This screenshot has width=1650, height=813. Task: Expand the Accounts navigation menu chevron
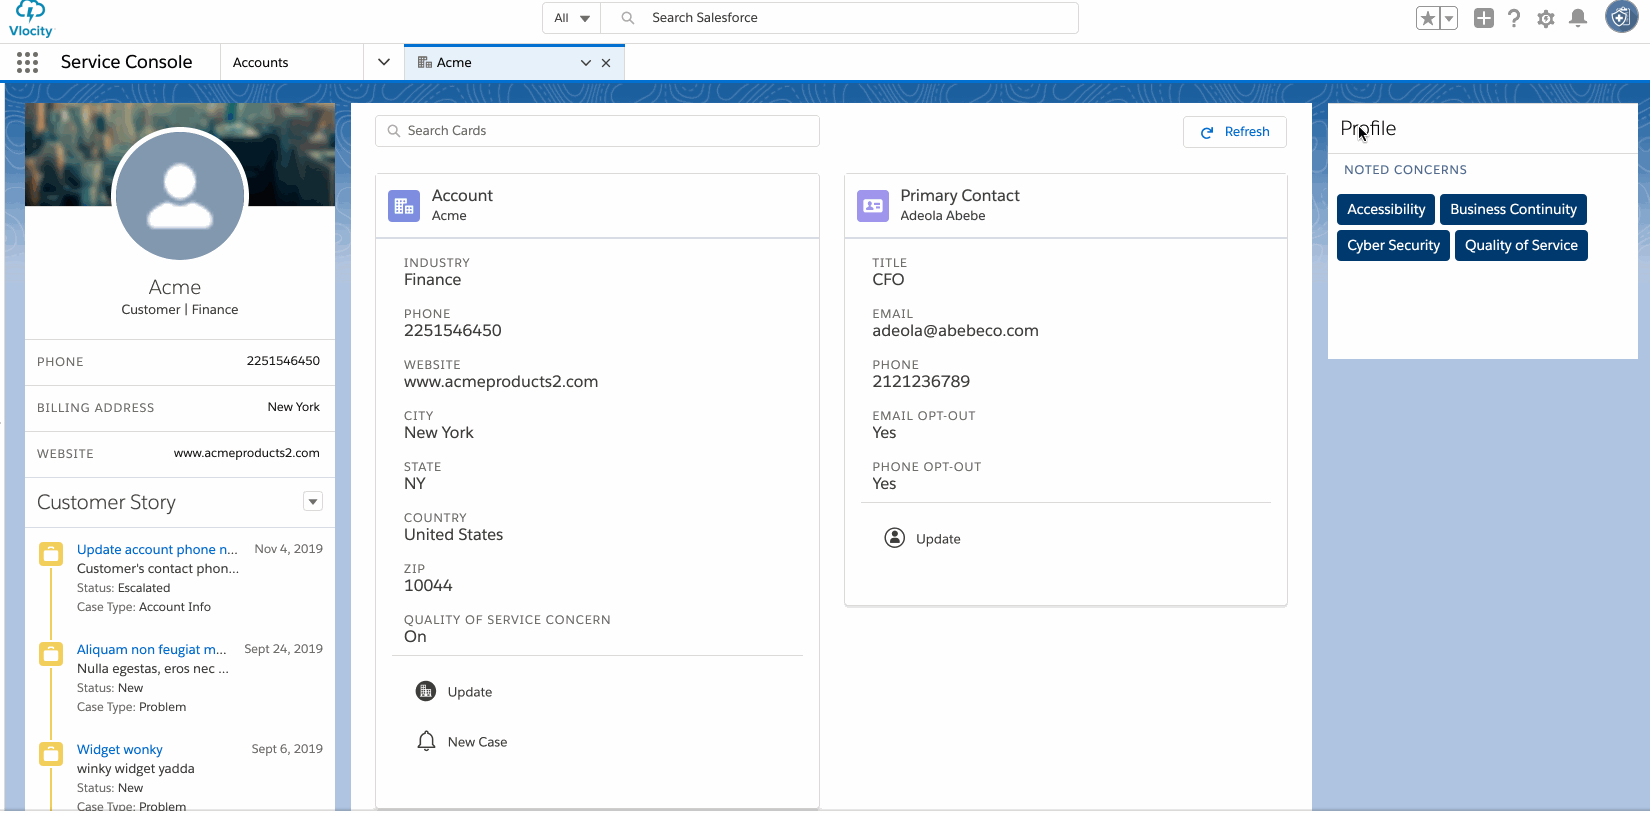point(384,62)
